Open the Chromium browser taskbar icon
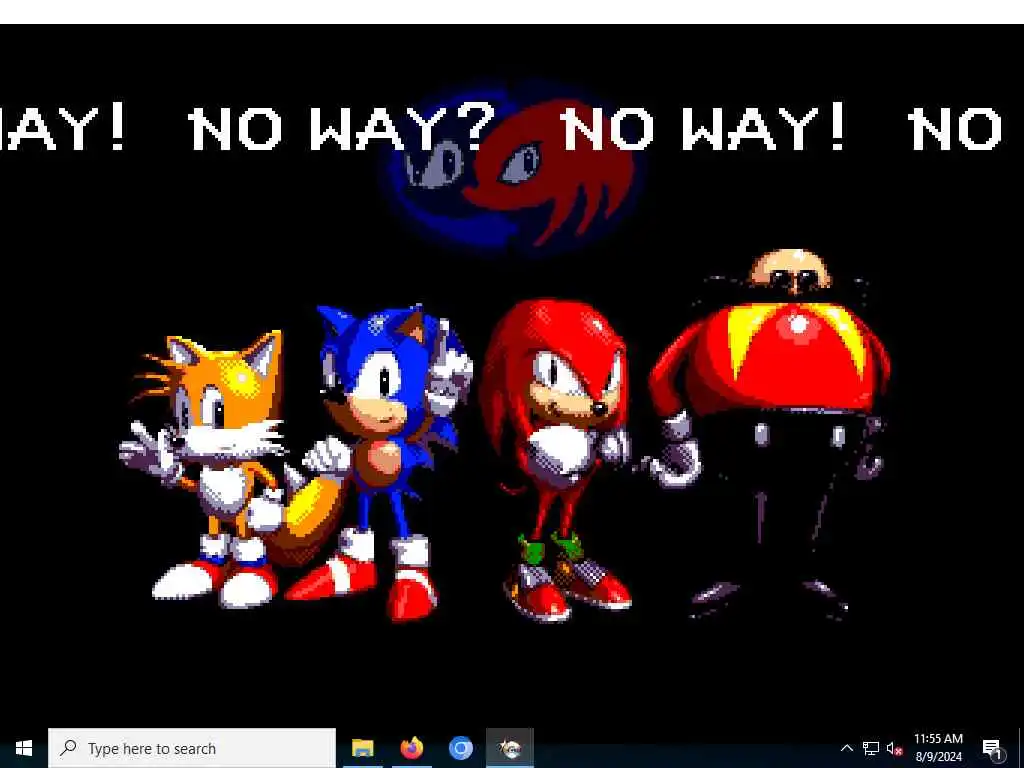 (460, 748)
